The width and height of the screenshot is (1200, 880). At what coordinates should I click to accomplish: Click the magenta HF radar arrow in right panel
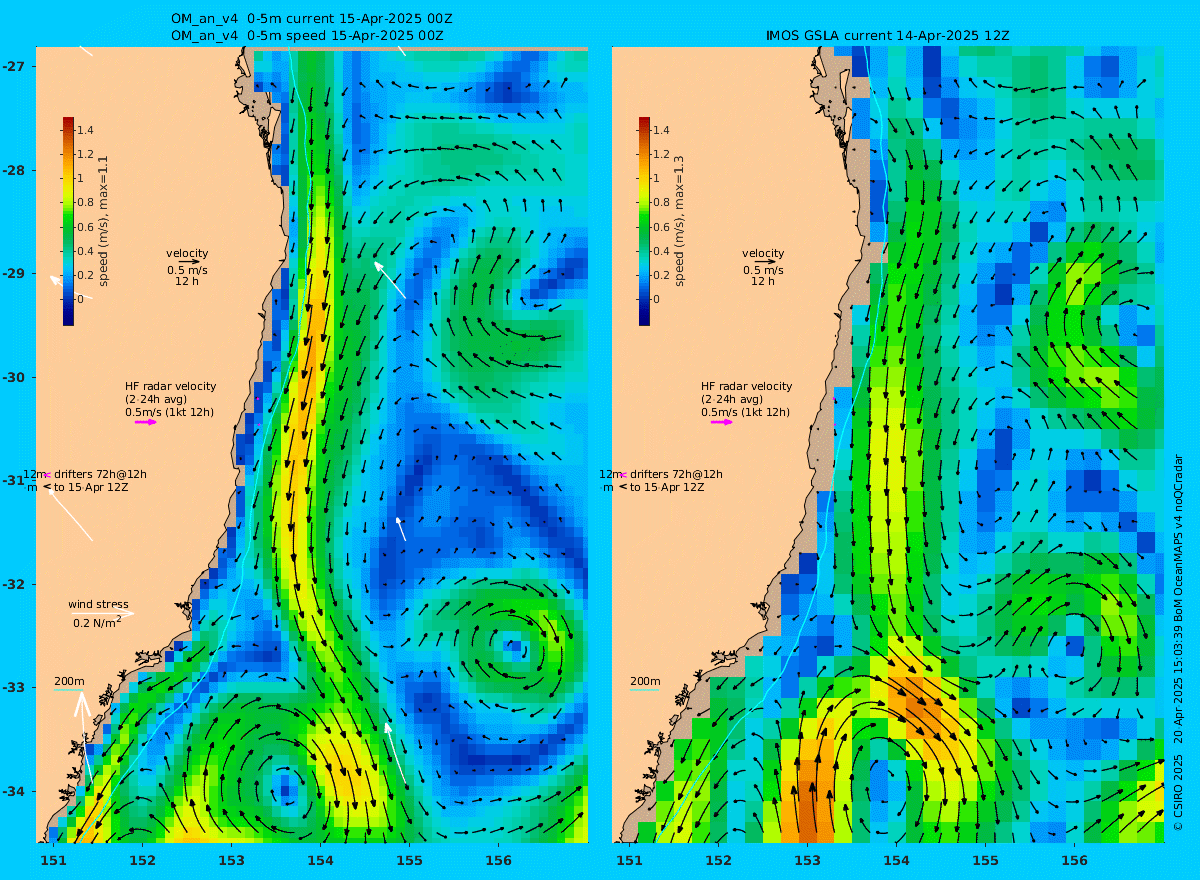722,422
